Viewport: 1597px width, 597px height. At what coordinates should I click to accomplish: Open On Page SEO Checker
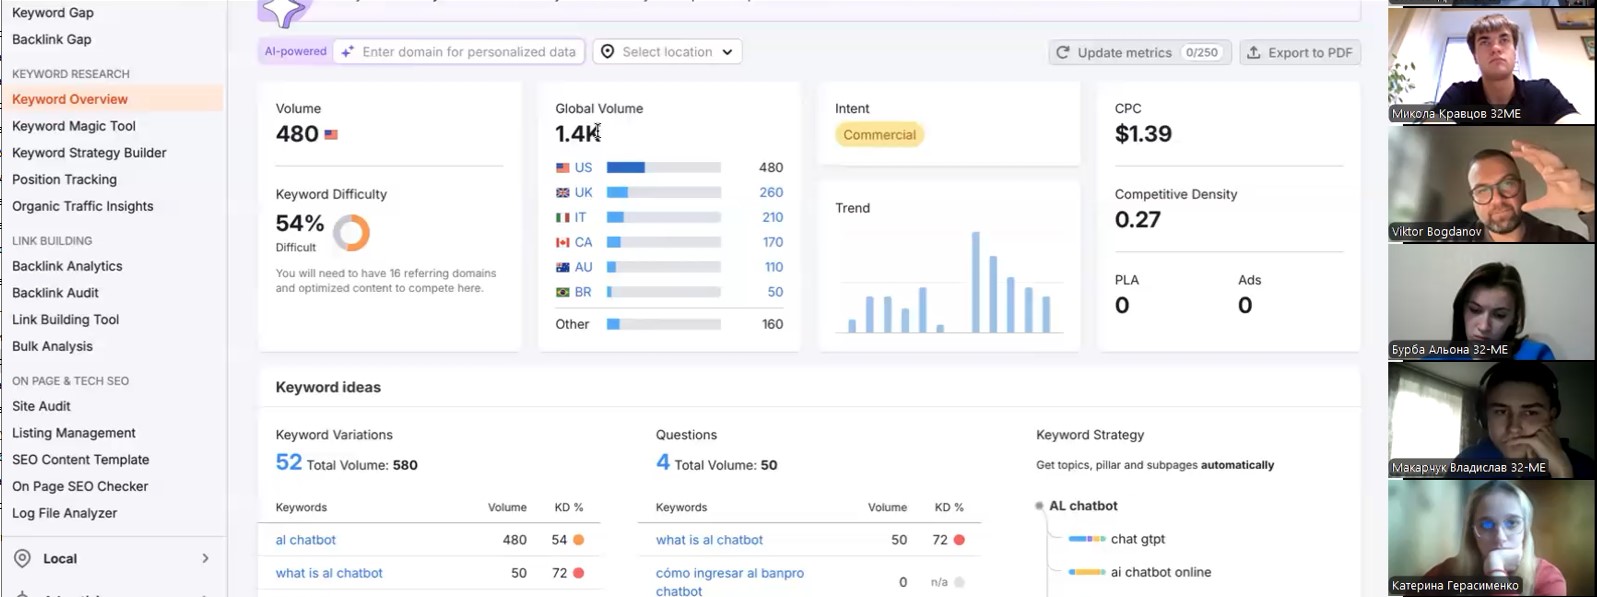coord(80,486)
